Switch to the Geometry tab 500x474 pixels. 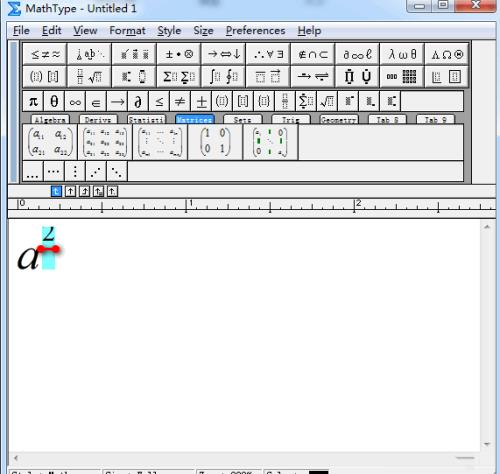(339, 119)
